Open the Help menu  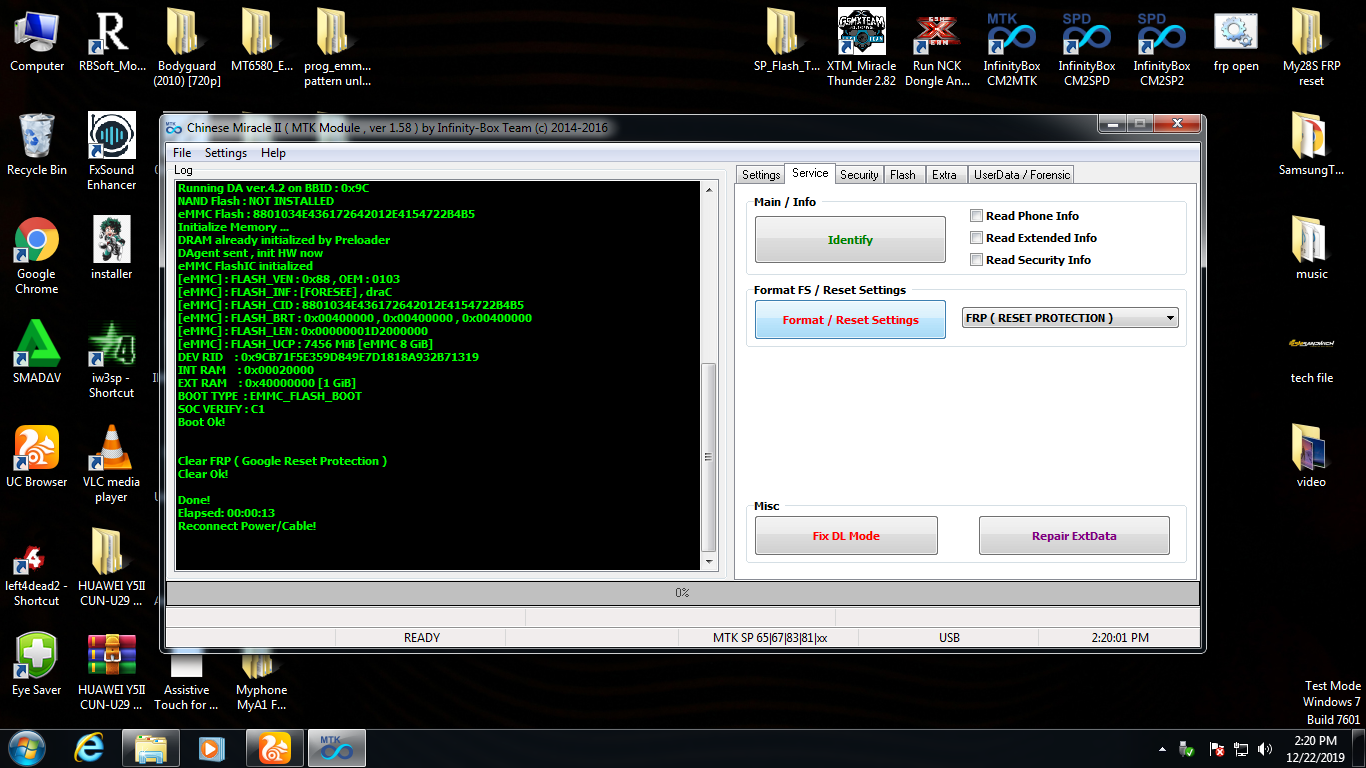(273, 153)
